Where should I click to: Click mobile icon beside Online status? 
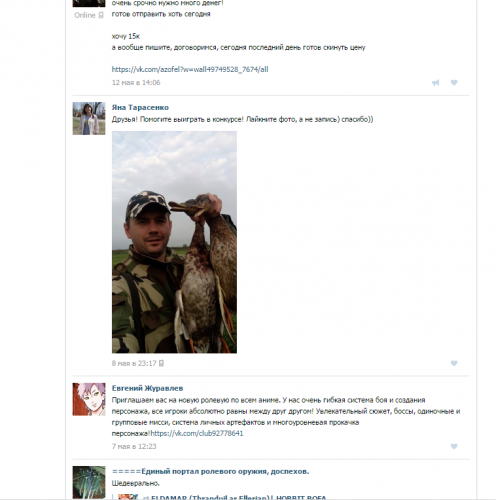point(101,15)
